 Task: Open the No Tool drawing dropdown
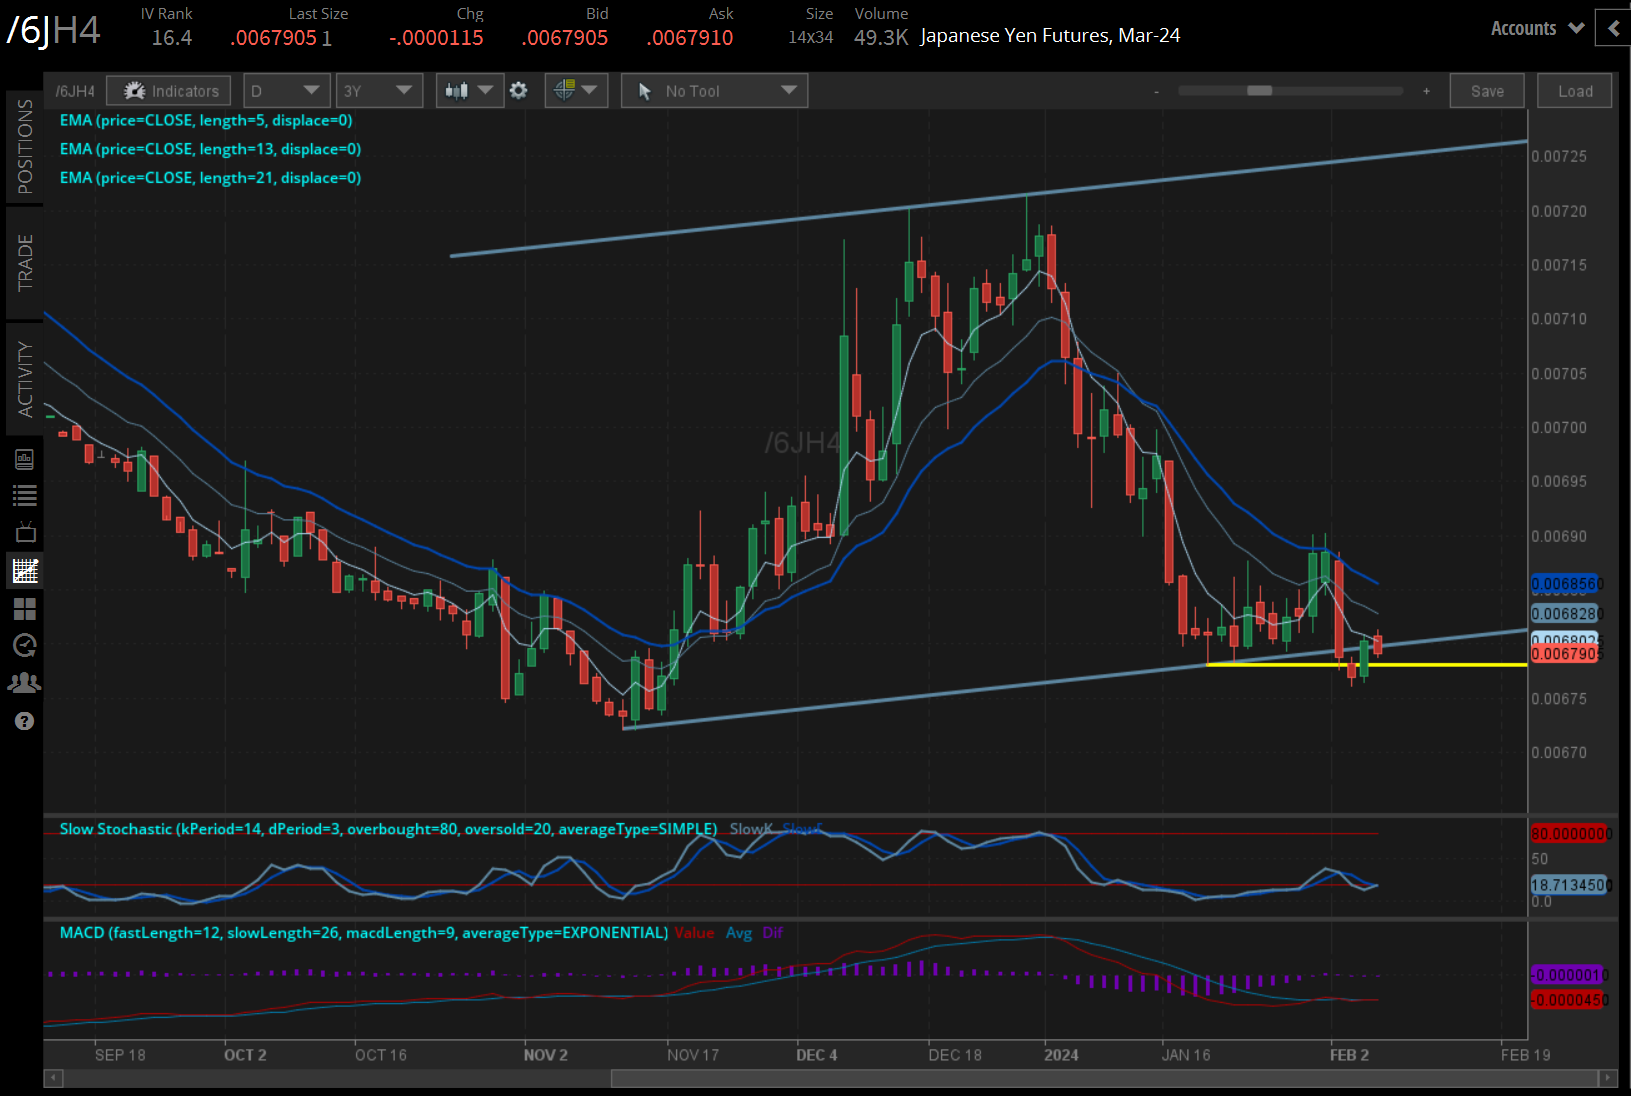[714, 91]
